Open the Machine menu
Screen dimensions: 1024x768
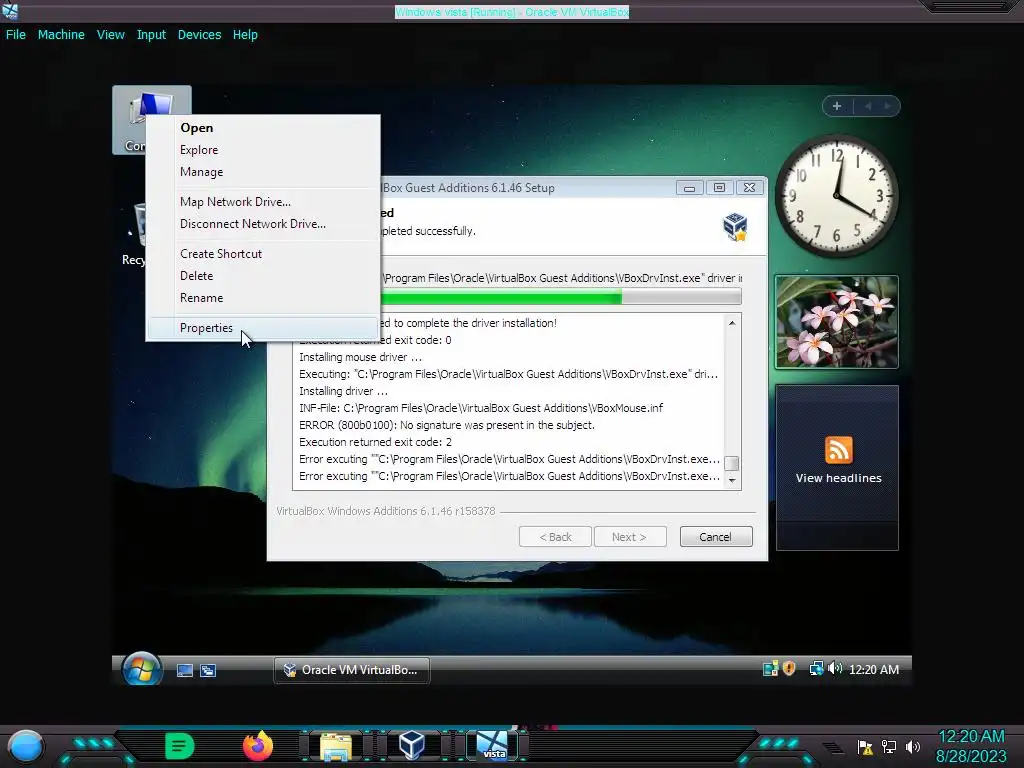pos(61,35)
